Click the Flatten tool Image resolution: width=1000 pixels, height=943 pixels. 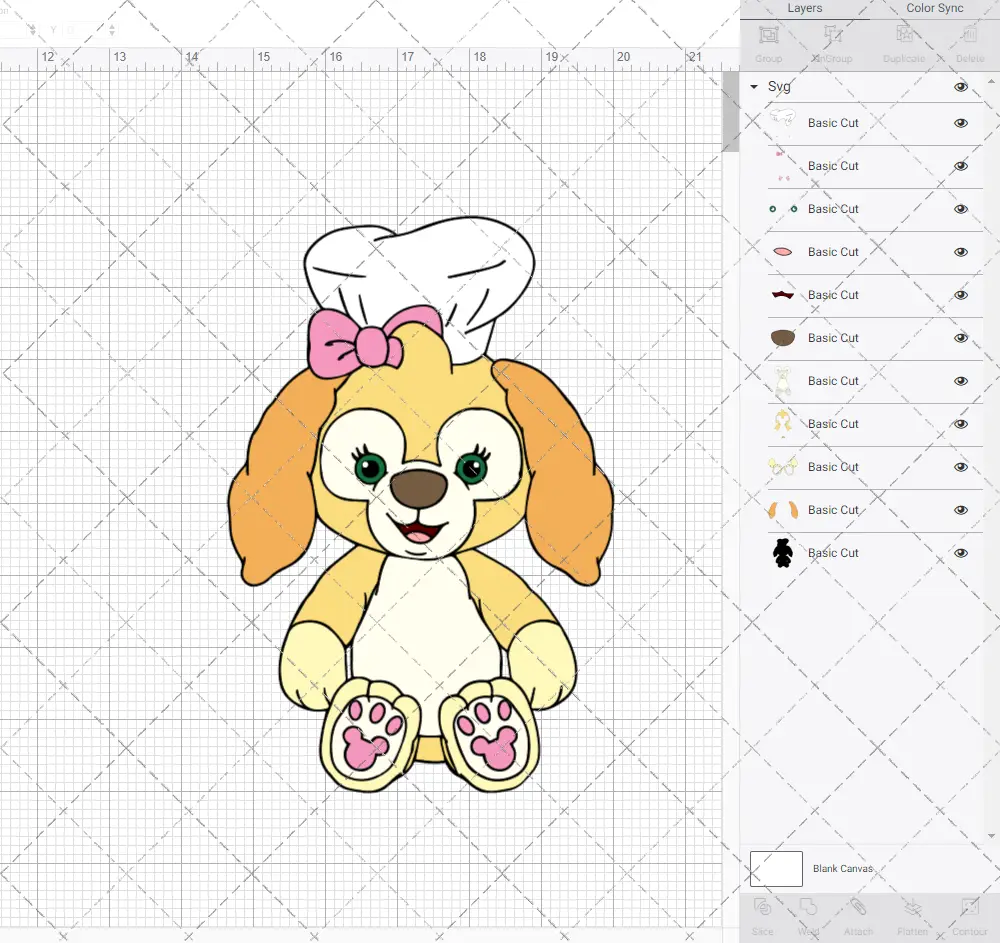click(x=913, y=907)
